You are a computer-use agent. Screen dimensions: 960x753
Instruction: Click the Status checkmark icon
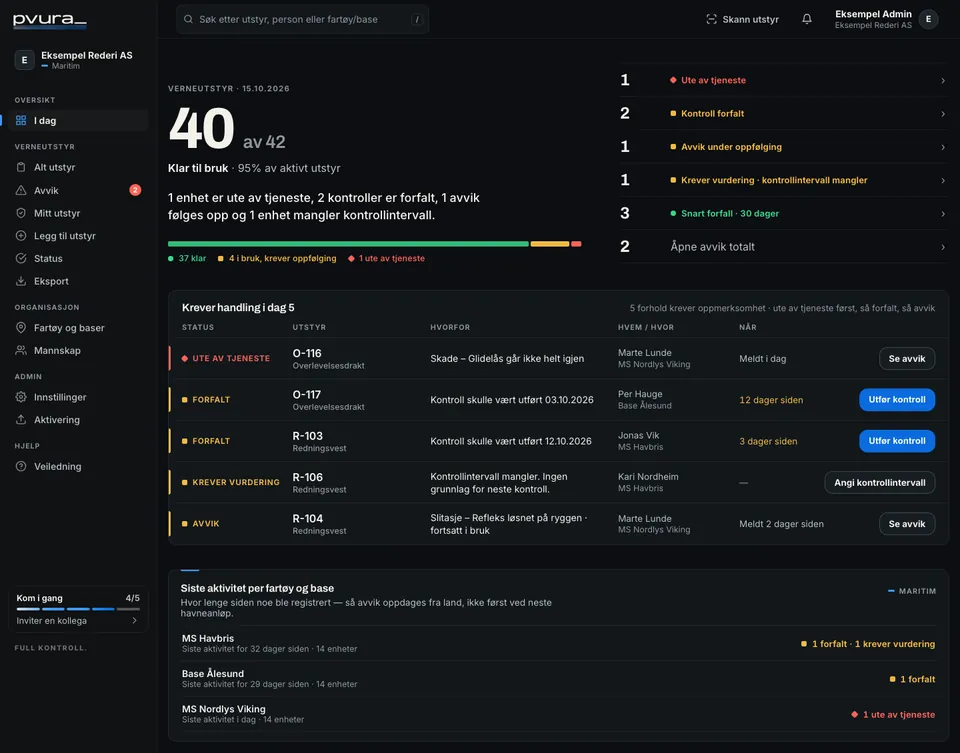point(21,258)
